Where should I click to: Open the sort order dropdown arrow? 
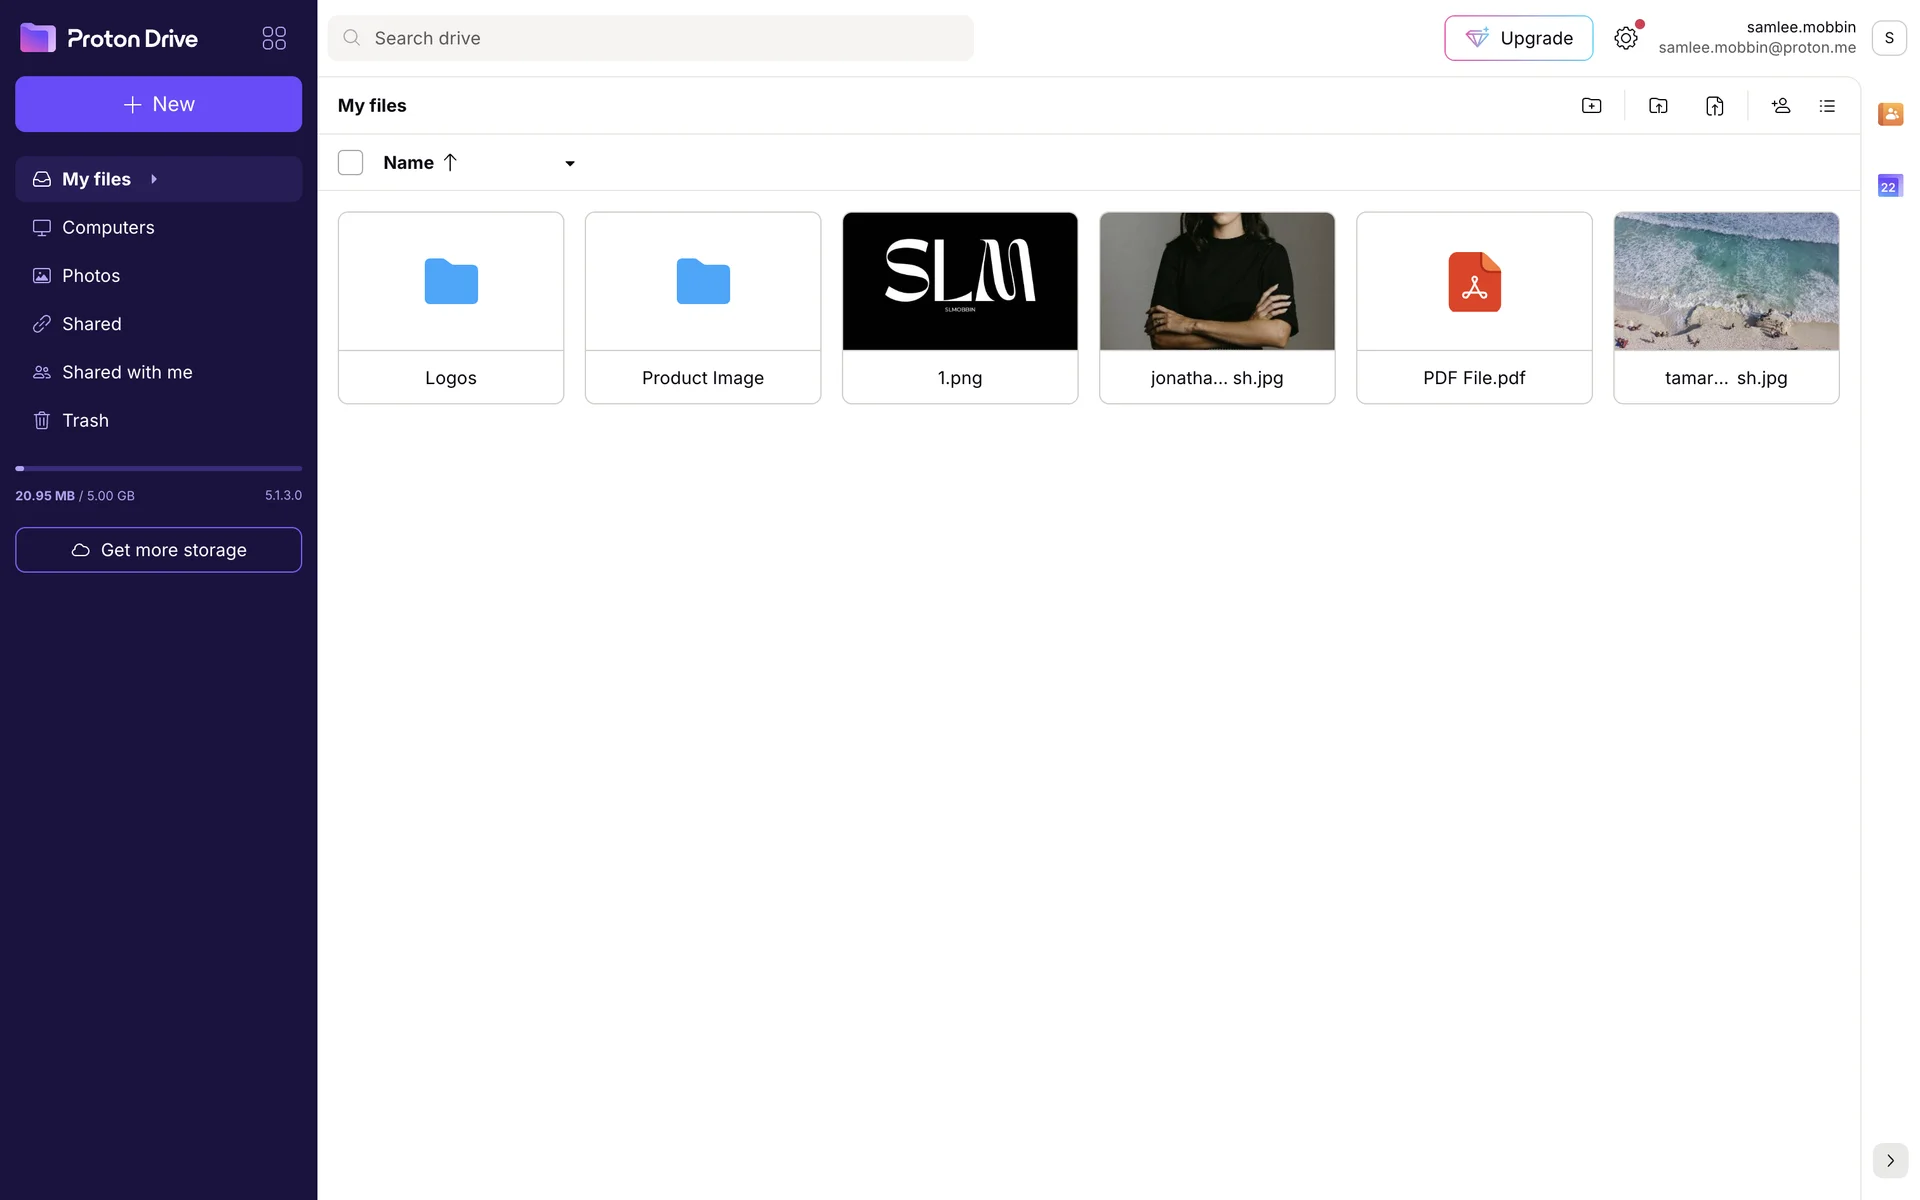click(570, 164)
